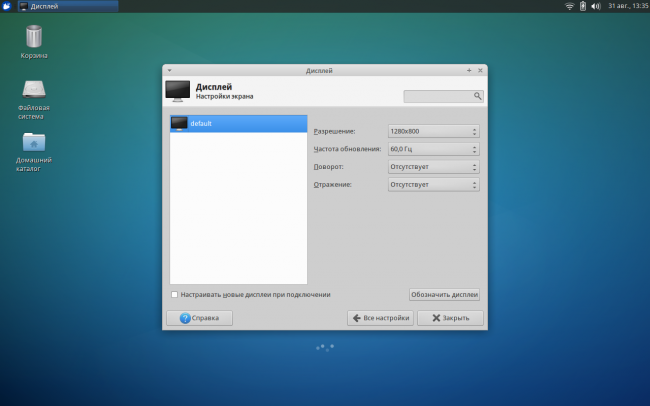The height and width of the screenshot is (406, 650).
Task: Click the large monitor icon in dialog header
Action: pos(177,91)
